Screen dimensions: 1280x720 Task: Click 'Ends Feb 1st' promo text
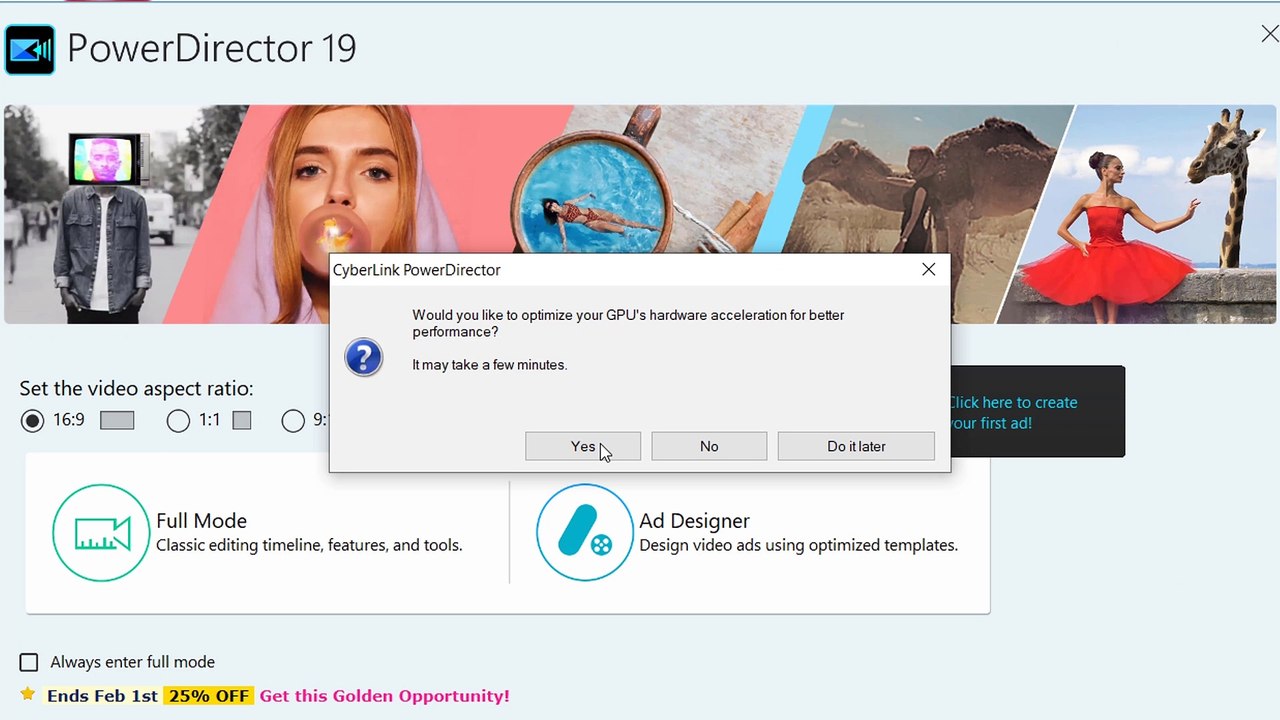[102, 696]
